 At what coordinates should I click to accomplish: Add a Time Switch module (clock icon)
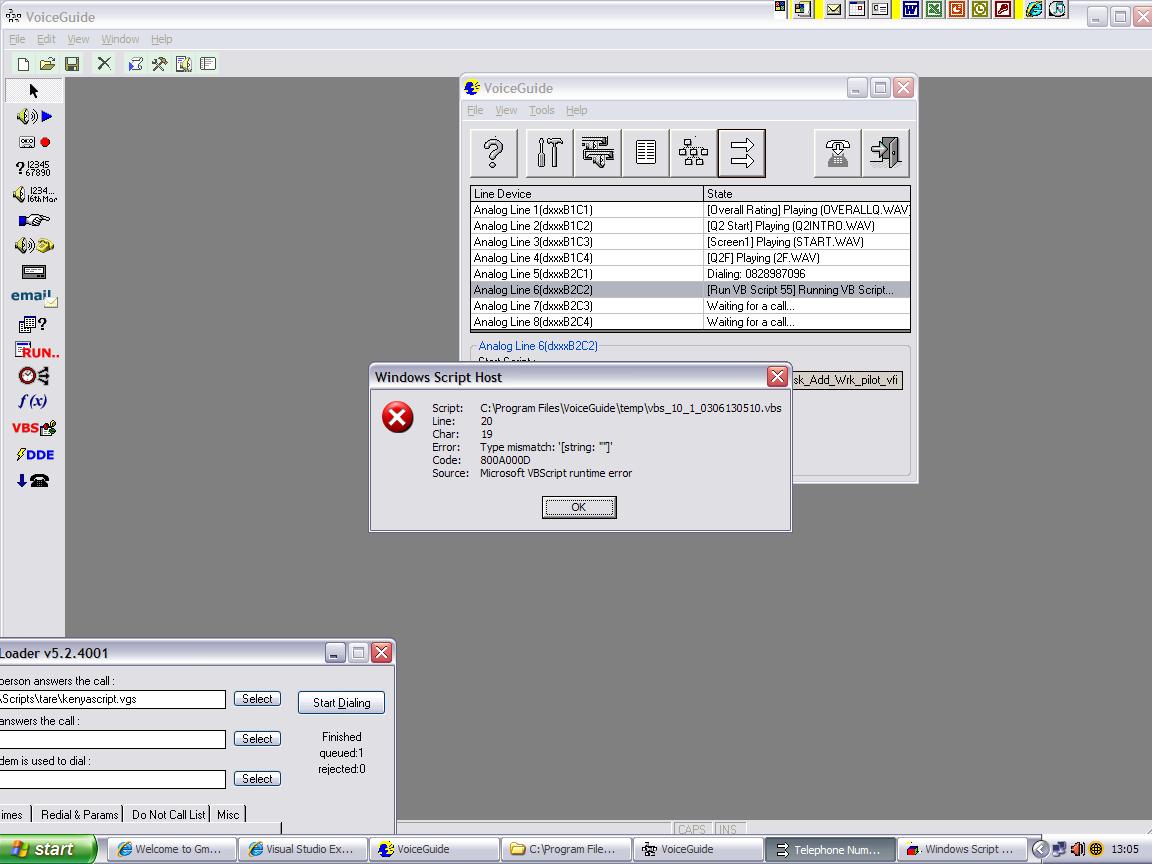(34, 376)
